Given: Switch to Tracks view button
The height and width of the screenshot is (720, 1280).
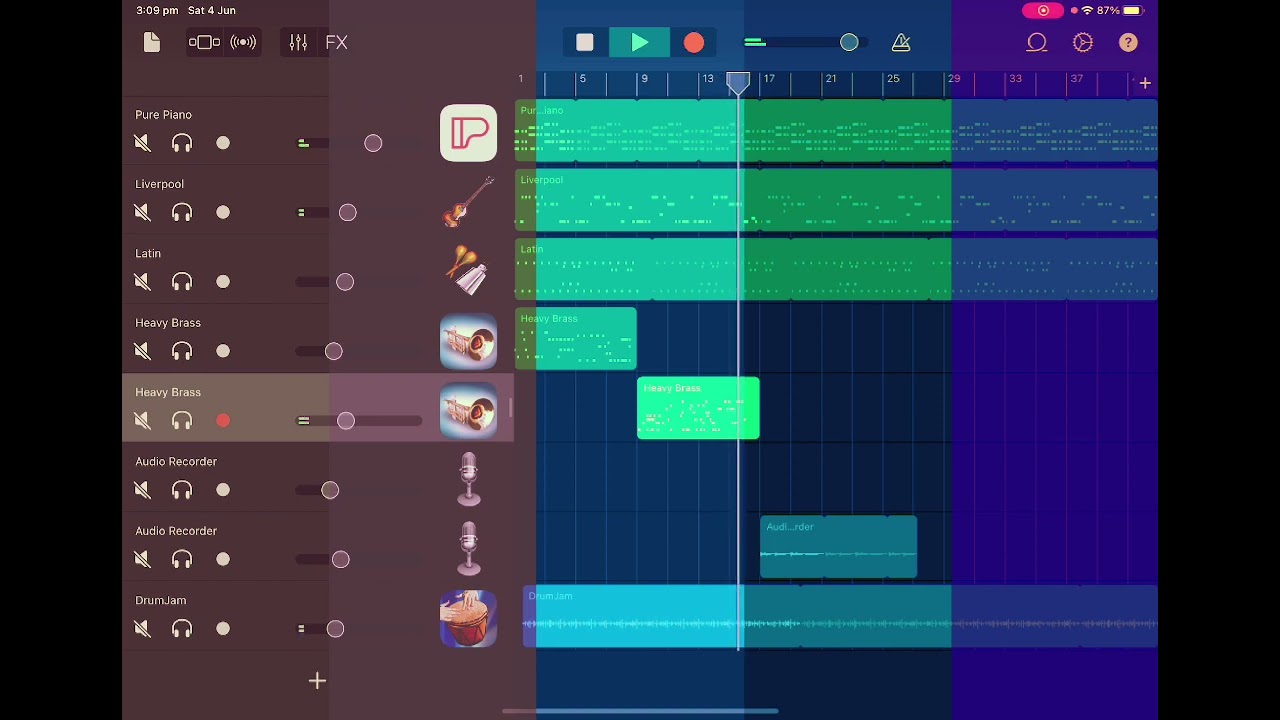Looking at the screenshot, I should (204, 42).
